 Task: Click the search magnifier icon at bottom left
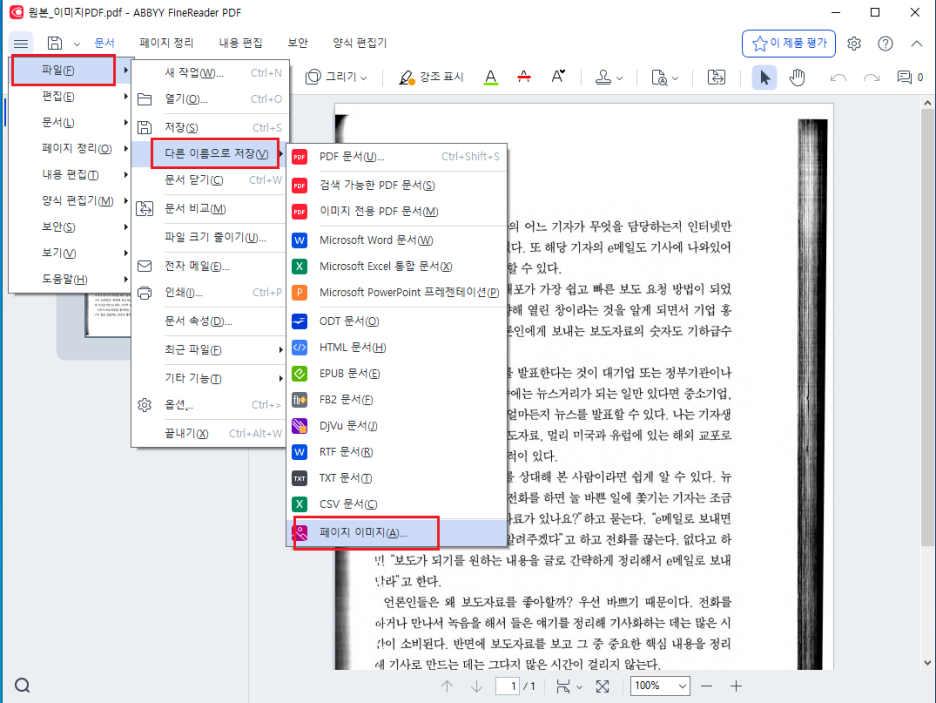click(22, 686)
